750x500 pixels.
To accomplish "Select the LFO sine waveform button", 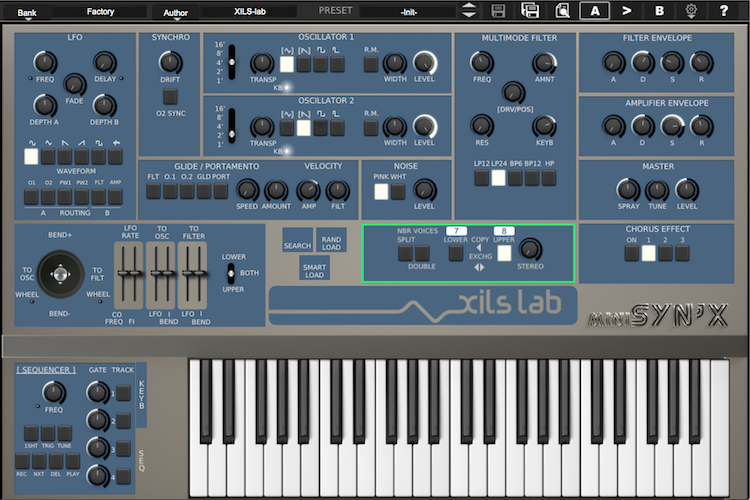I will tap(31, 156).
